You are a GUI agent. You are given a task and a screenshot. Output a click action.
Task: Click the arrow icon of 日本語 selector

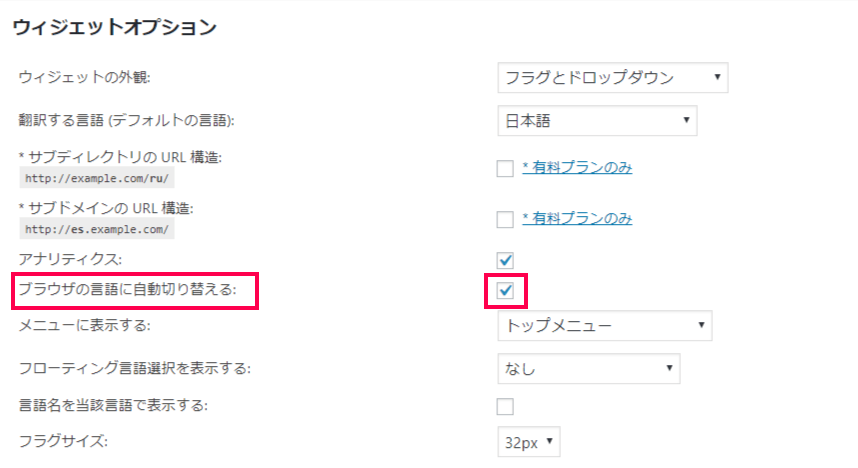(x=686, y=120)
